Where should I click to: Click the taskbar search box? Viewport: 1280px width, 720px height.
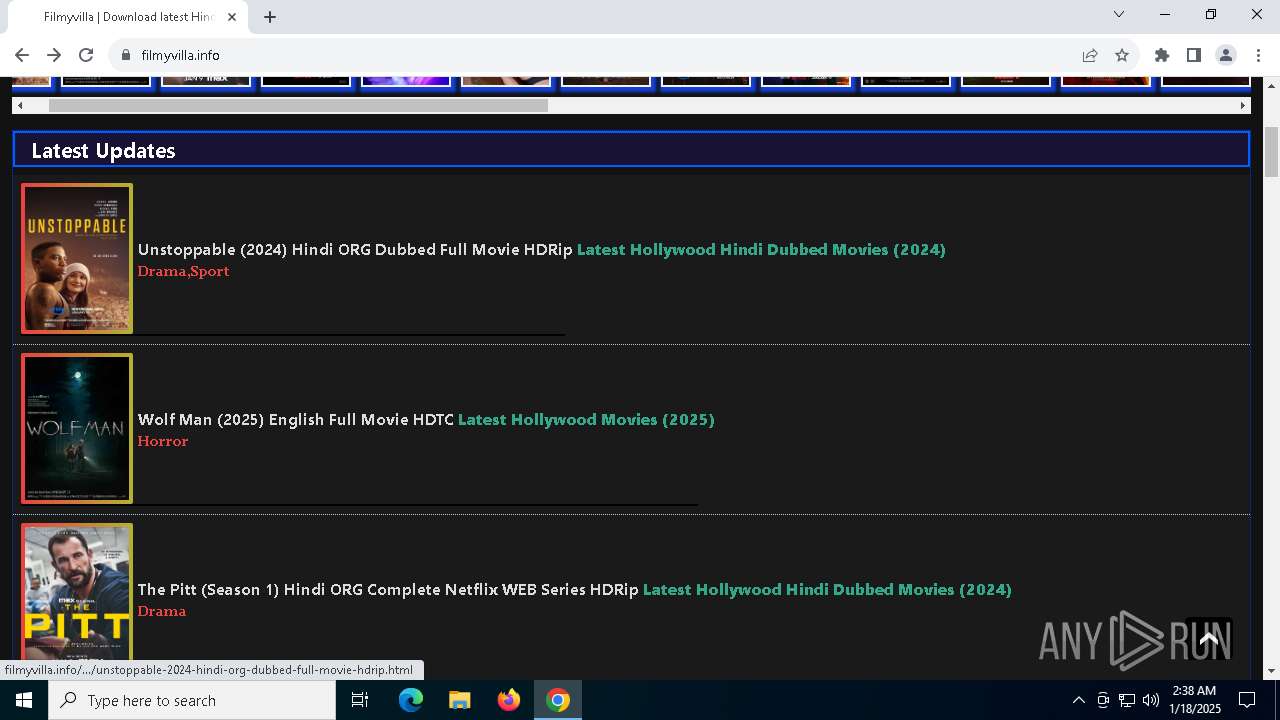(192, 700)
